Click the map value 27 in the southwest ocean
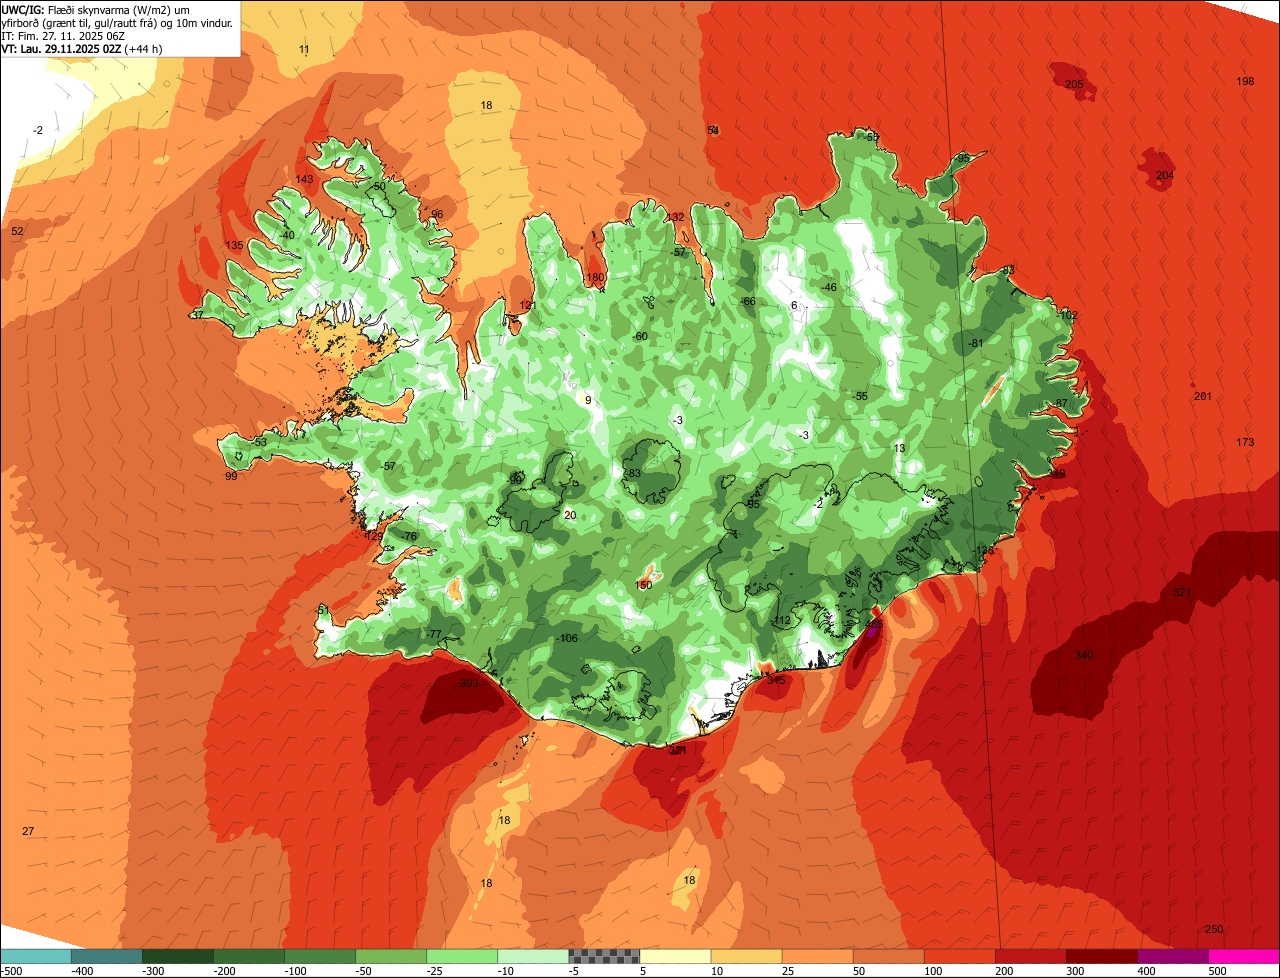Screen dimensions: 1280x978 28,832
